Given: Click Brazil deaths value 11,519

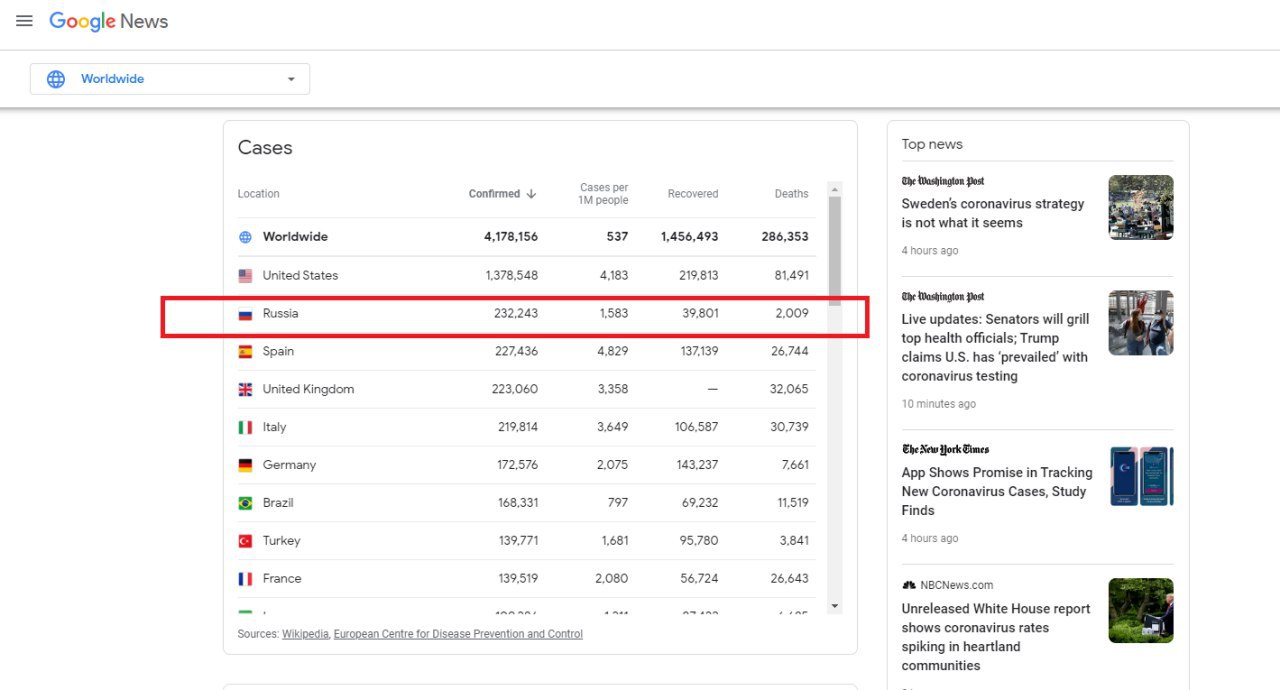Looking at the screenshot, I should pos(791,503).
